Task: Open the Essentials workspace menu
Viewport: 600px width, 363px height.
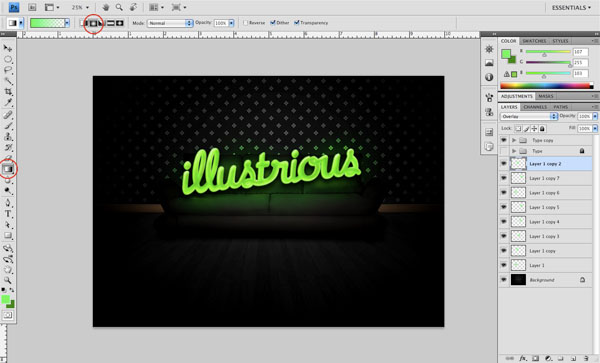Action: 571,8
